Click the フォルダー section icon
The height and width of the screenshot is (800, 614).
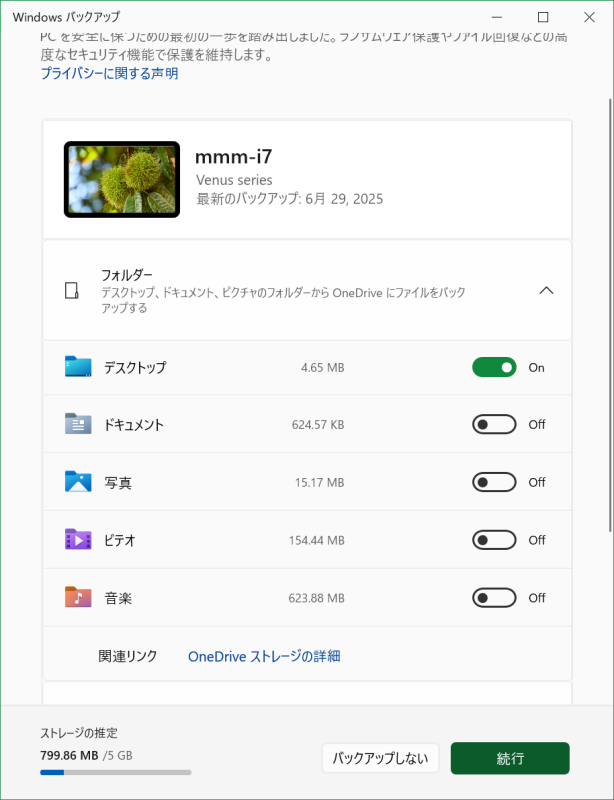tap(72, 291)
